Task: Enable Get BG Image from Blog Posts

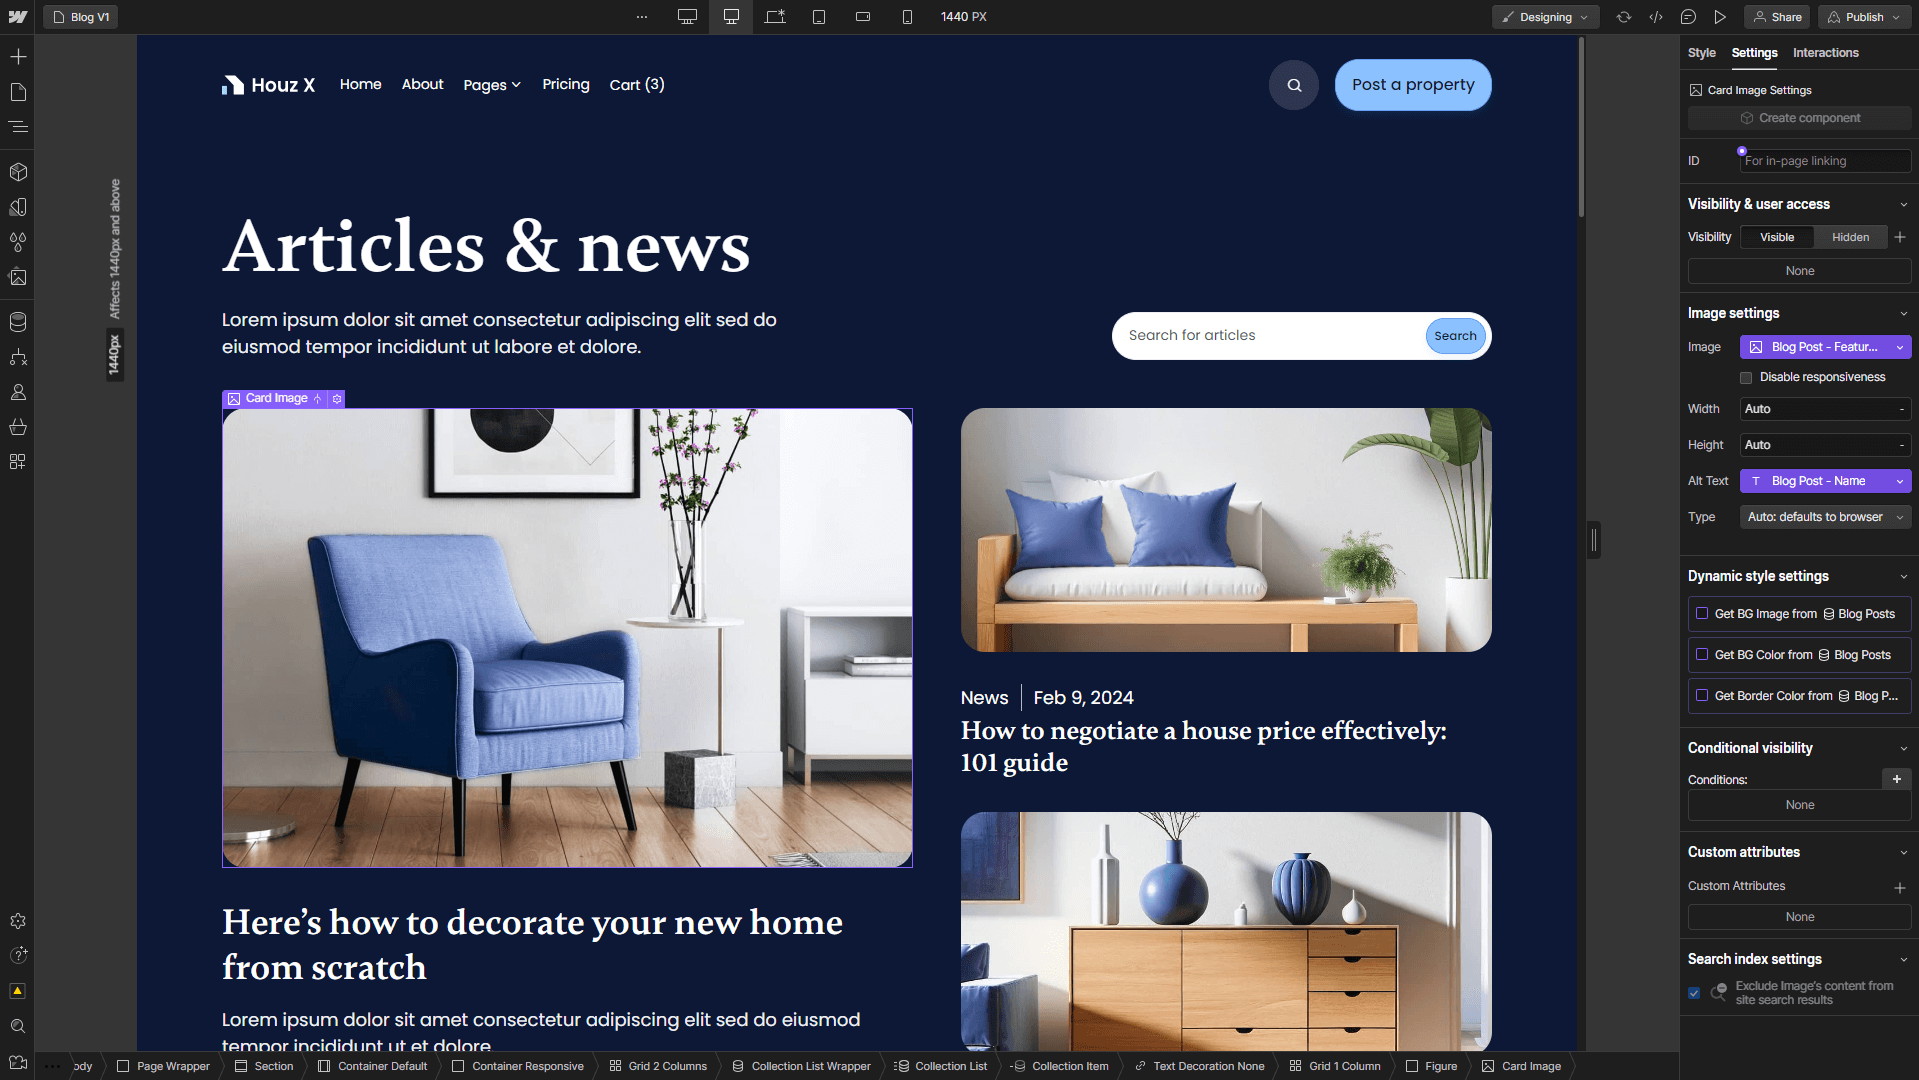Action: [x=1702, y=613]
